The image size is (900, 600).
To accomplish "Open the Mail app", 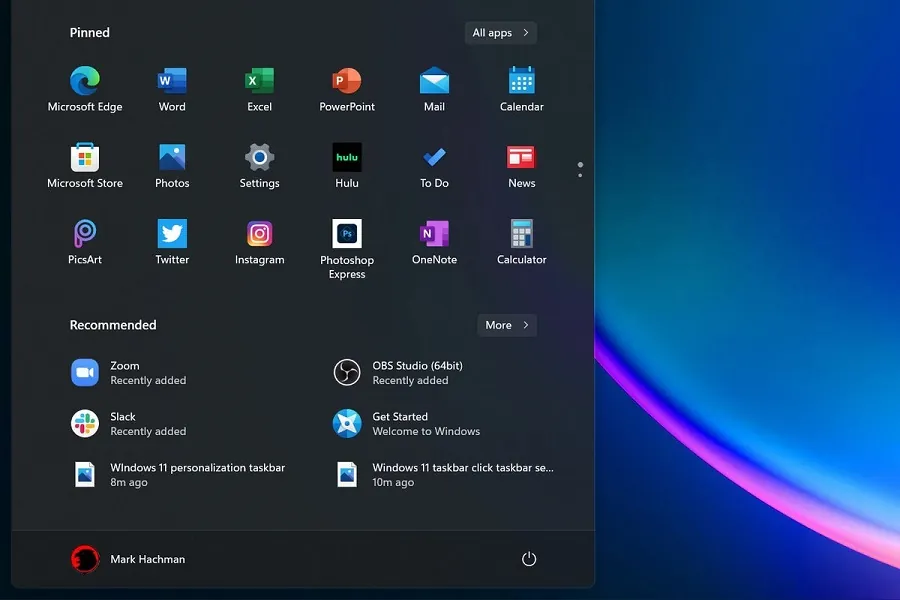I will 434,89.
